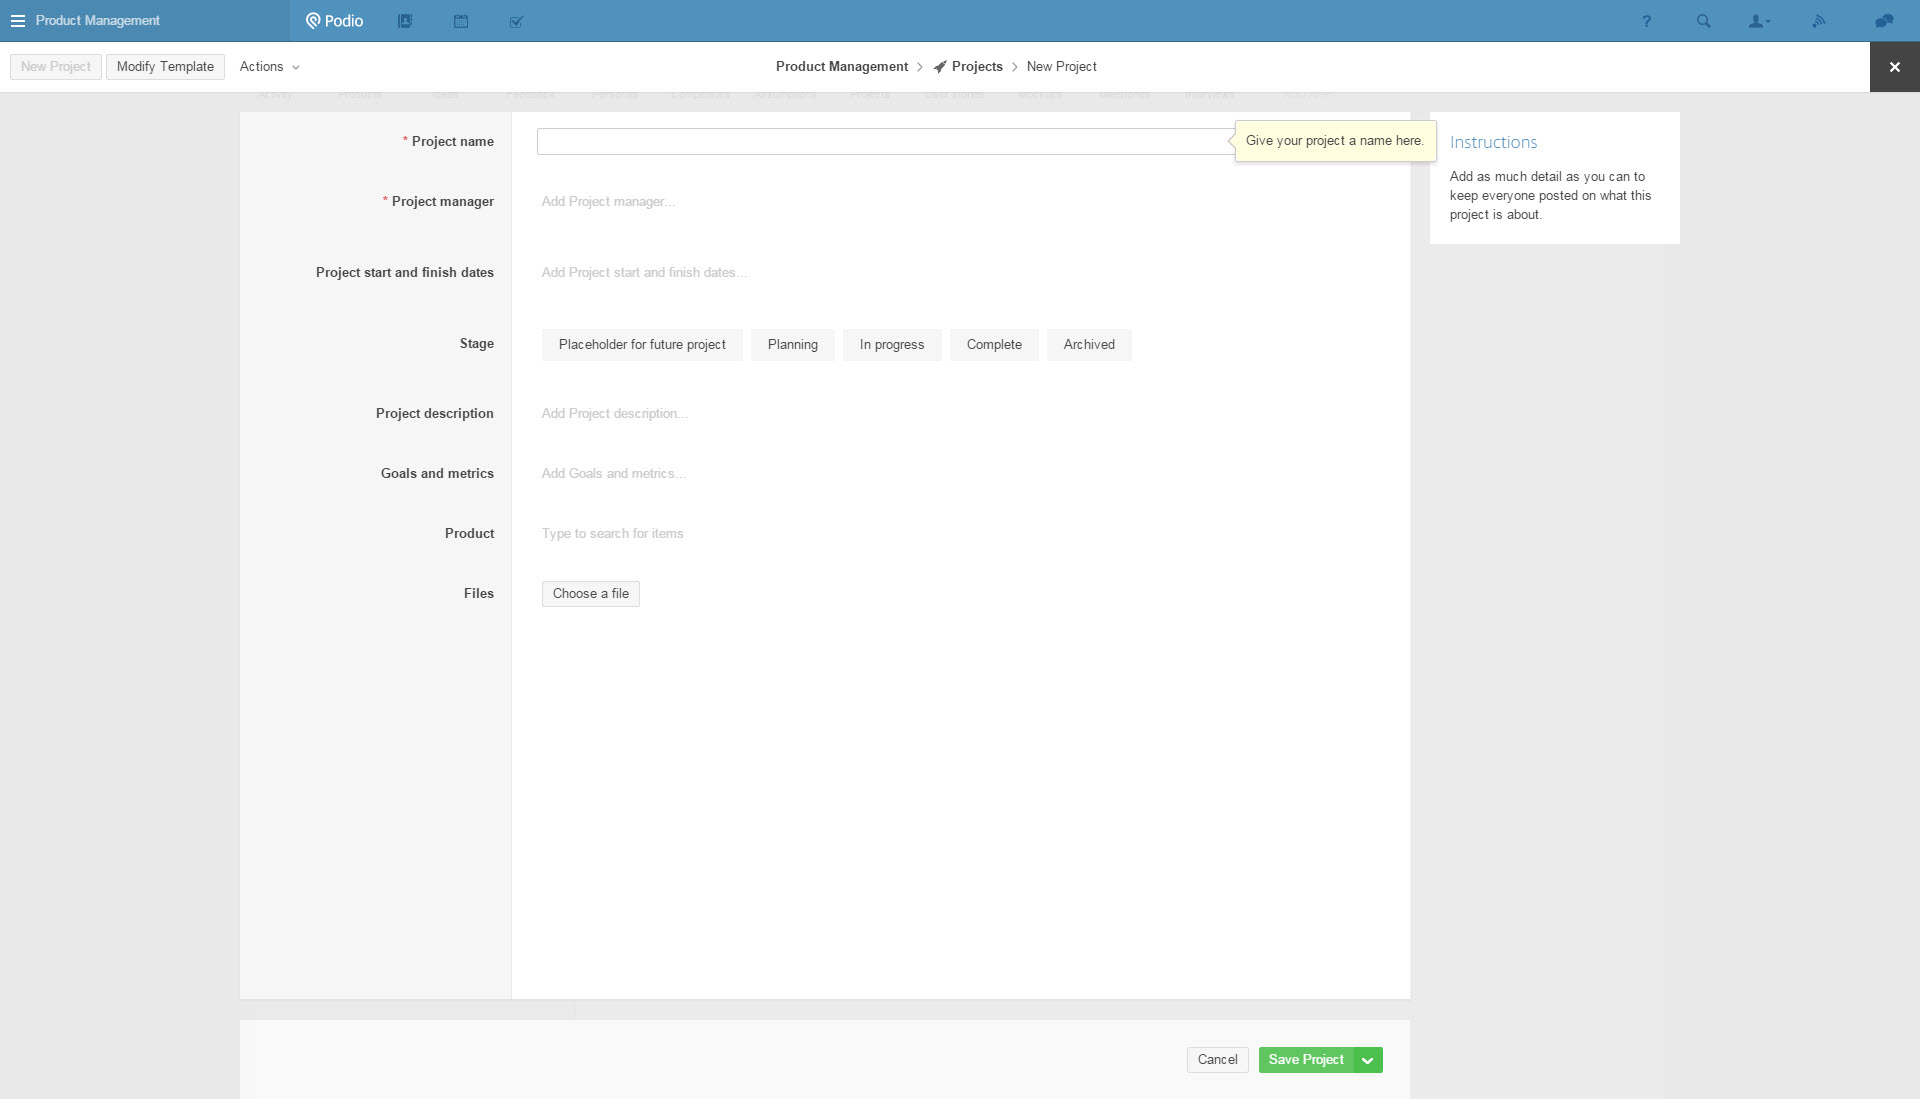Click the help question mark icon
Screen dimensions: 1920x1099
tap(1646, 21)
